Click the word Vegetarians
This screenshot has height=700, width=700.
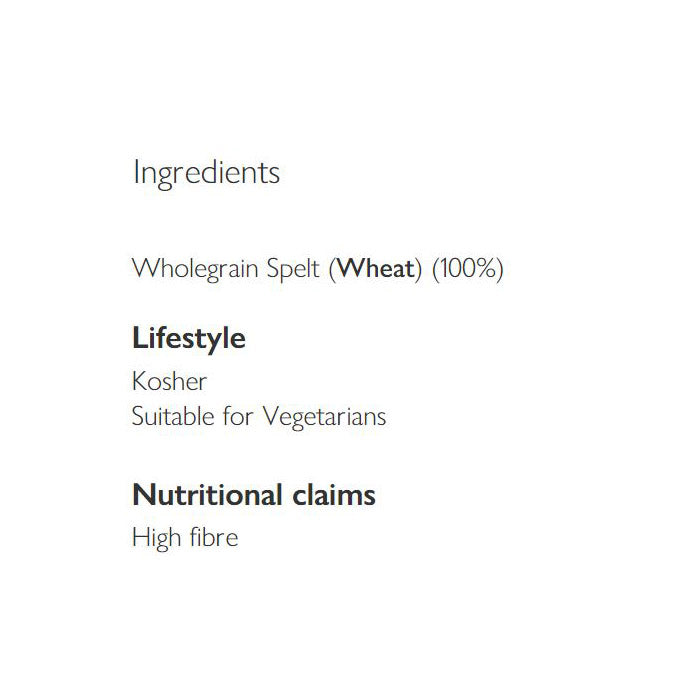(323, 416)
